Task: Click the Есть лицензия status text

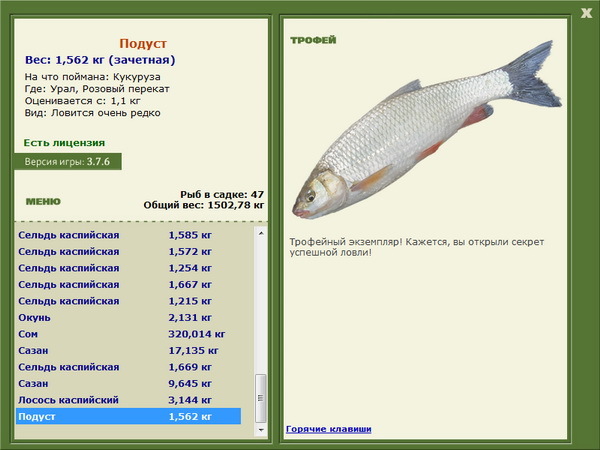Action: tap(64, 143)
